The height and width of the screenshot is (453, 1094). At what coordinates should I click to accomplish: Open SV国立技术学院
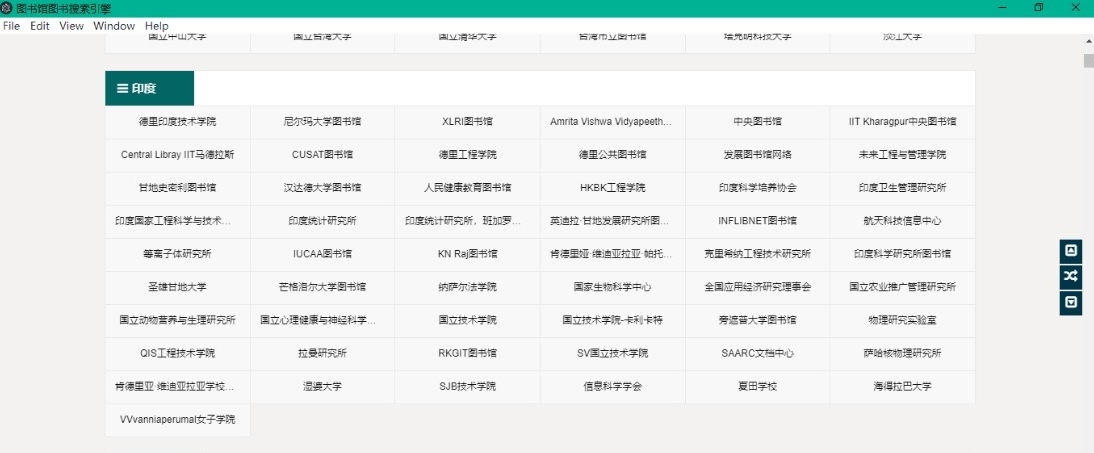pos(613,353)
